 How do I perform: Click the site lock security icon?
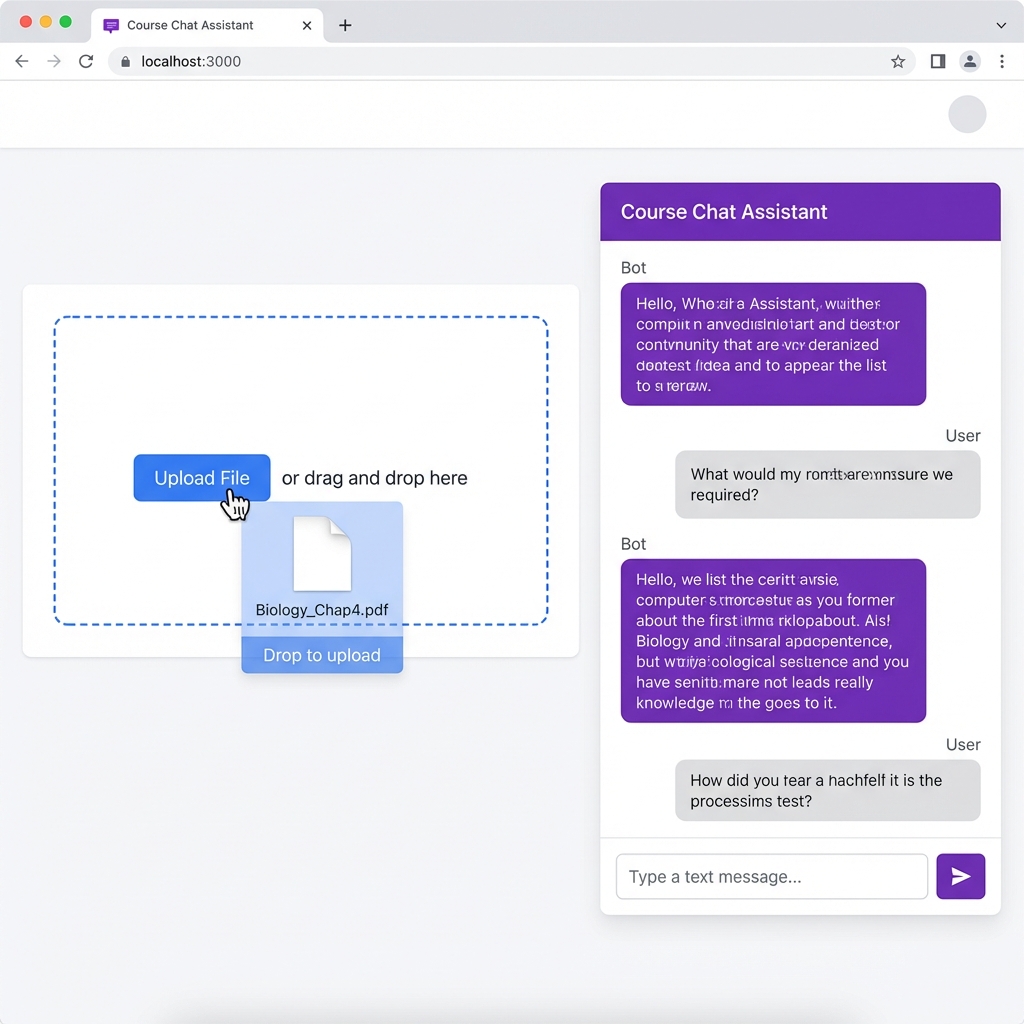(125, 61)
